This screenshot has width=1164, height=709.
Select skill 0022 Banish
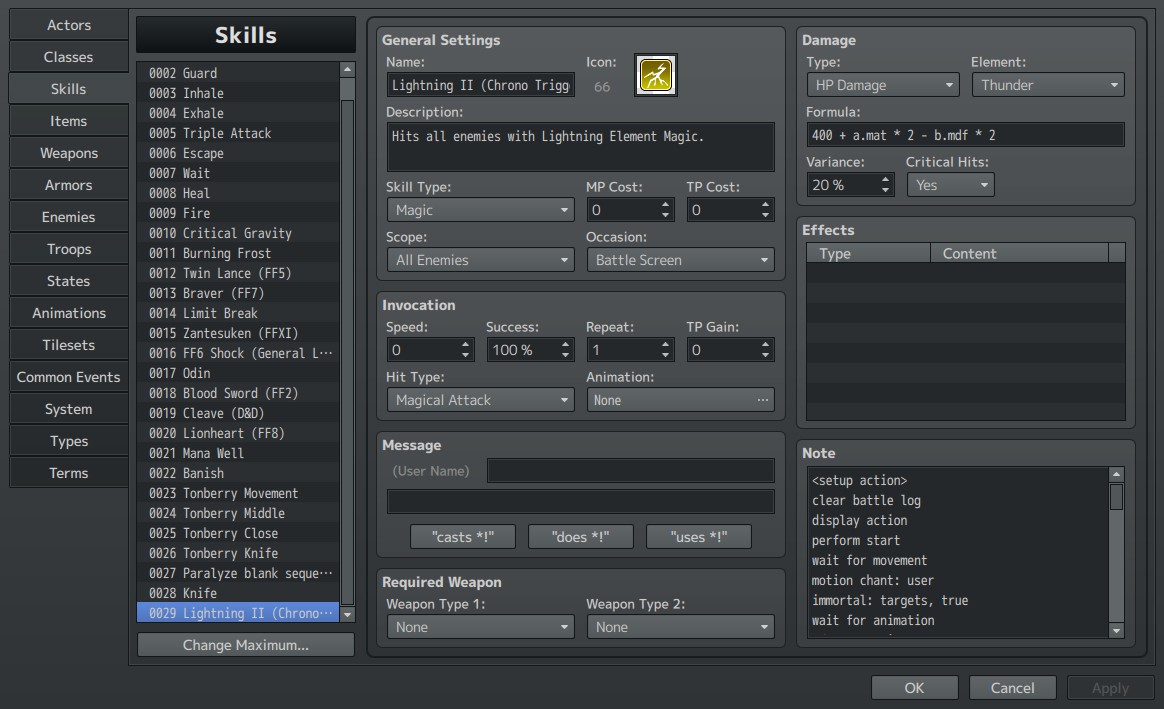click(238, 473)
